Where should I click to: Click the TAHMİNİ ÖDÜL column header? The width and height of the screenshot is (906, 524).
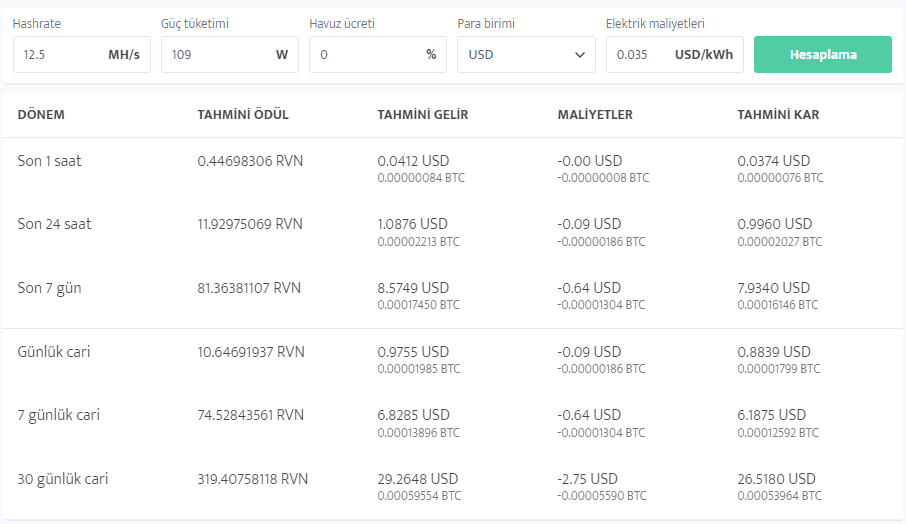pos(243,114)
